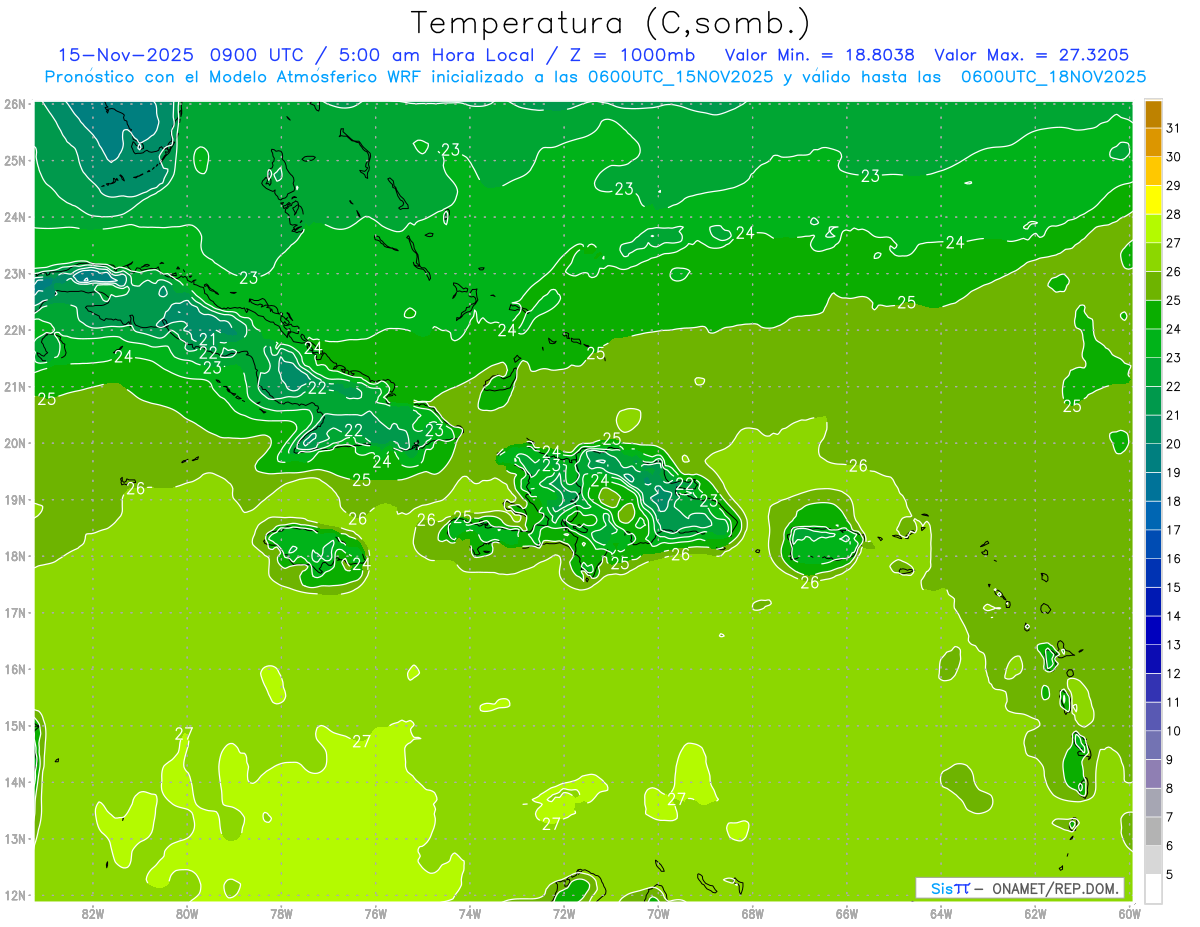
Task: Click the lime legend swatch between 27 and 28
Action: 1153,229
